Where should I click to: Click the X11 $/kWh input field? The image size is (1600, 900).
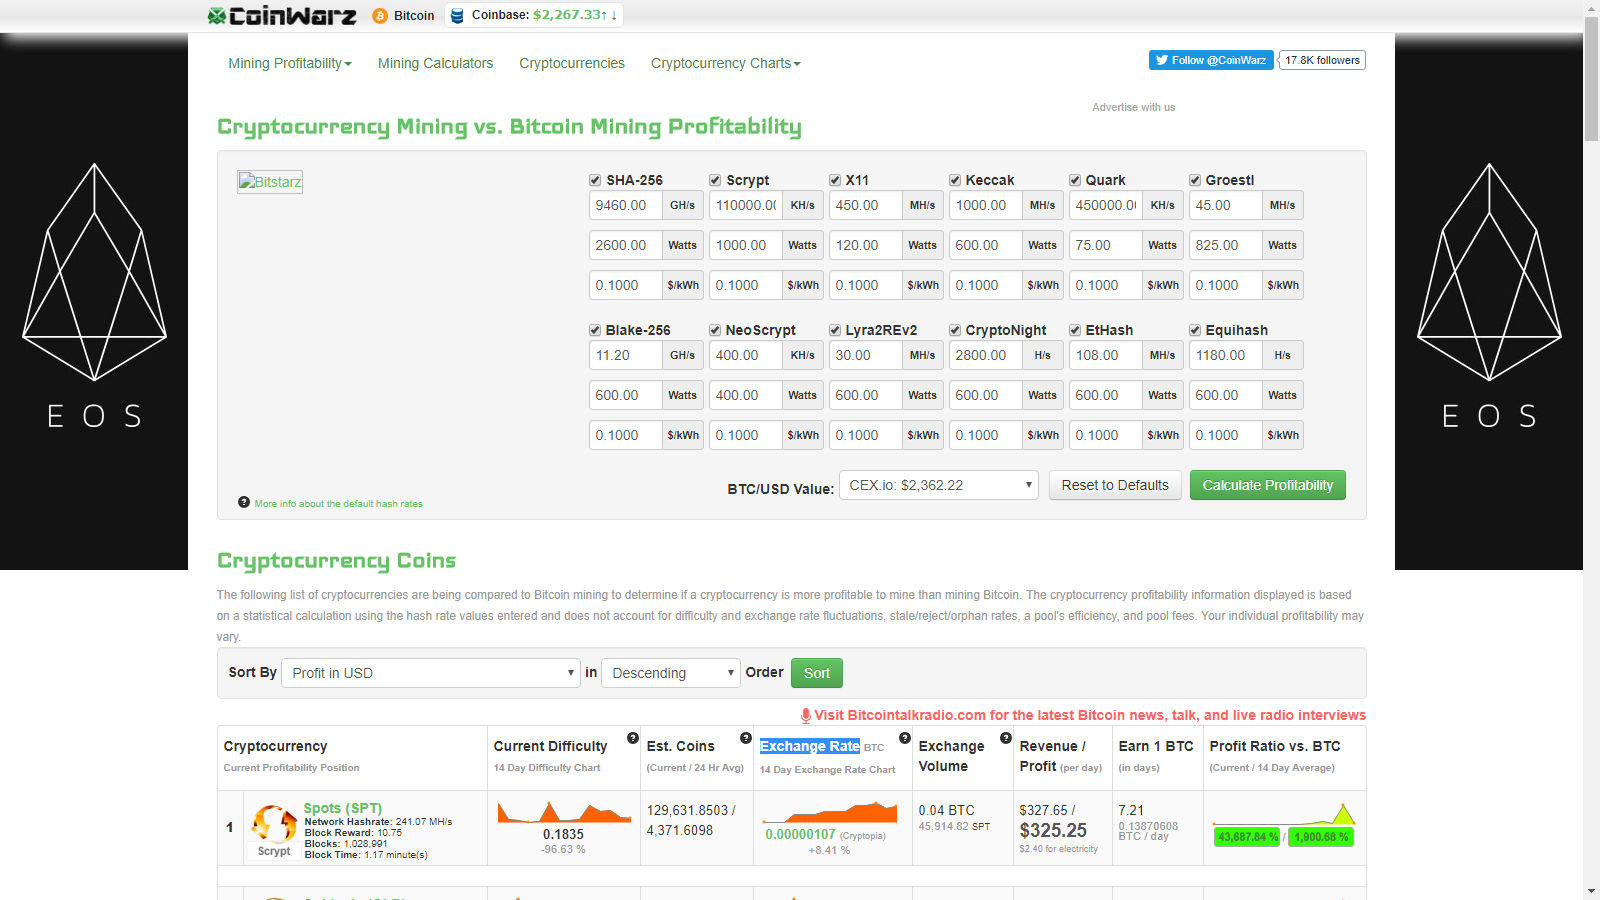pyautogui.click(x=866, y=285)
